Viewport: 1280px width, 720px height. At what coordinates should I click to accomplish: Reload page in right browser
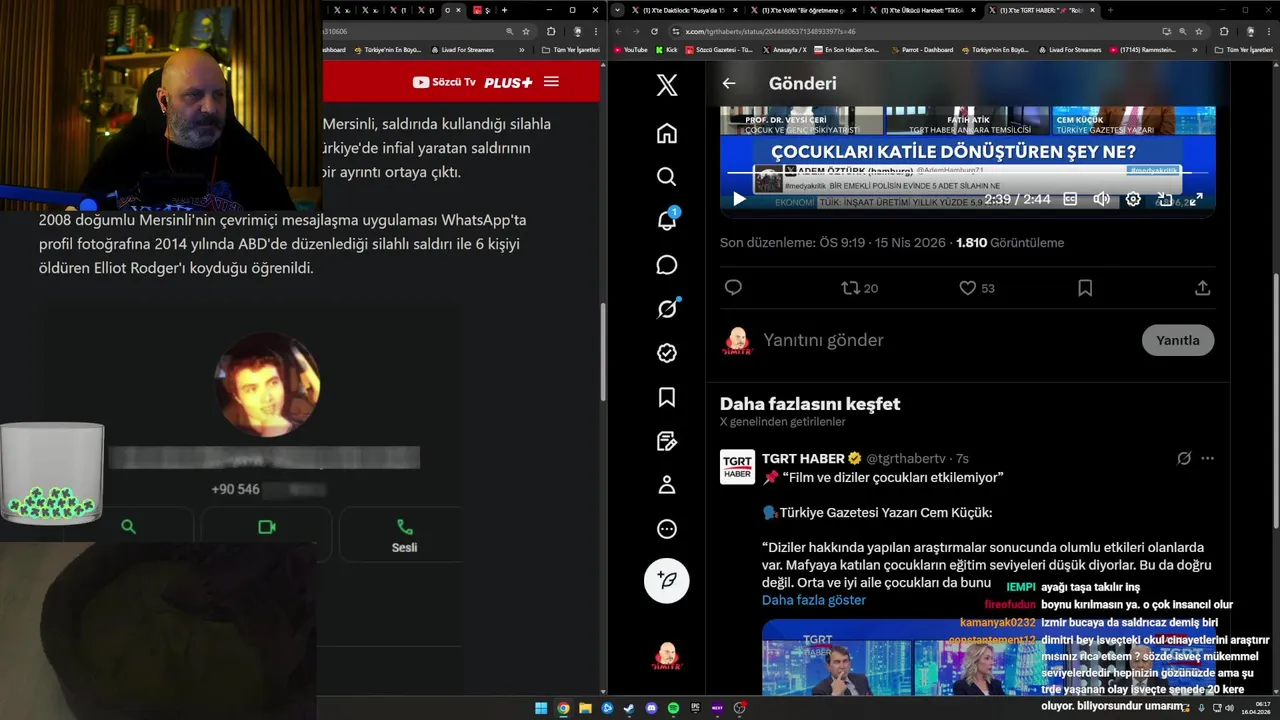pos(654,31)
